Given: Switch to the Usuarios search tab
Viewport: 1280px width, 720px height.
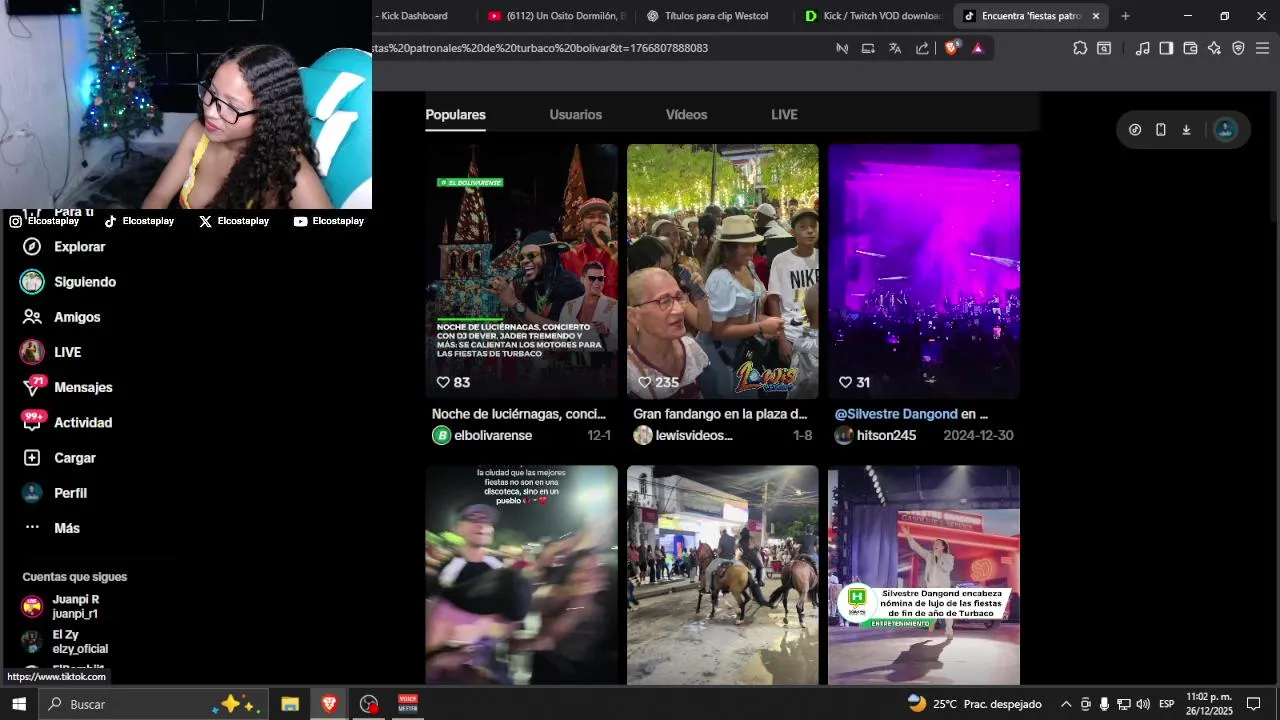Looking at the screenshot, I should click(575, 115).
